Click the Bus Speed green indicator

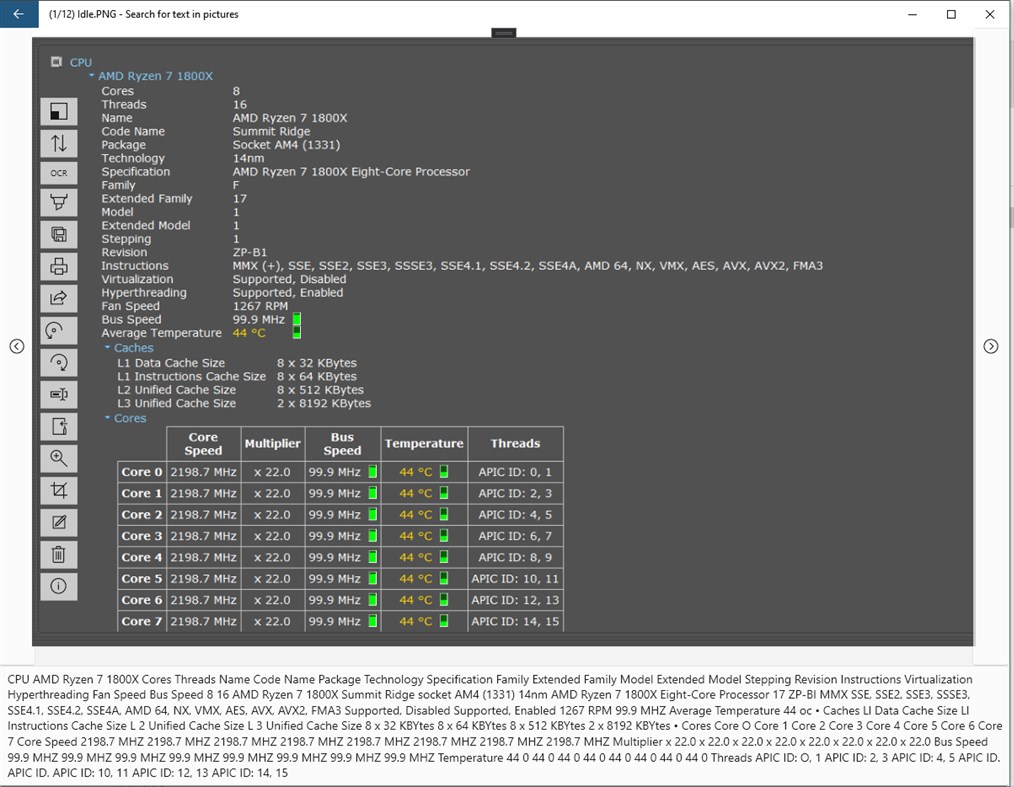coord(297,319)
